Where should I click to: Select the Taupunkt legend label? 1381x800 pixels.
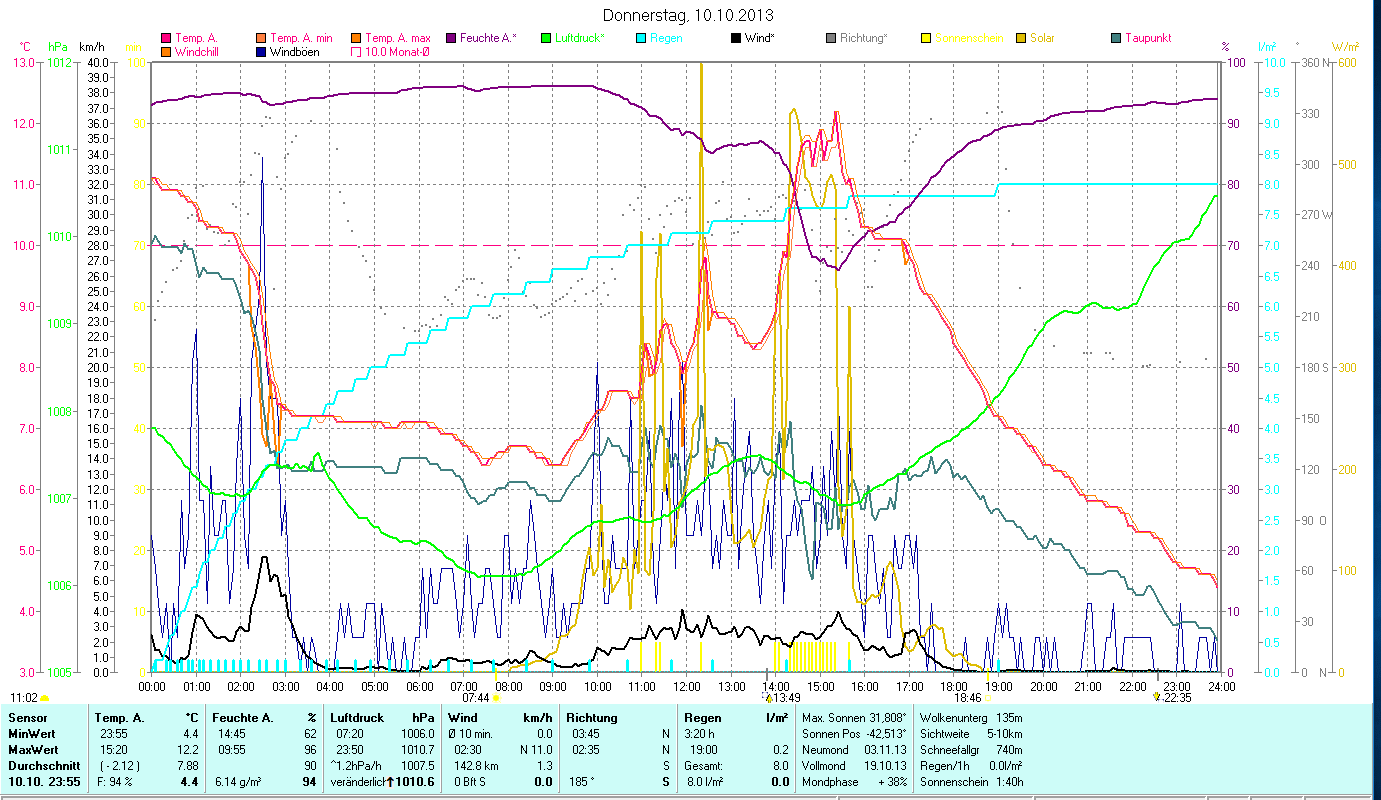[x=1148, y=38]
